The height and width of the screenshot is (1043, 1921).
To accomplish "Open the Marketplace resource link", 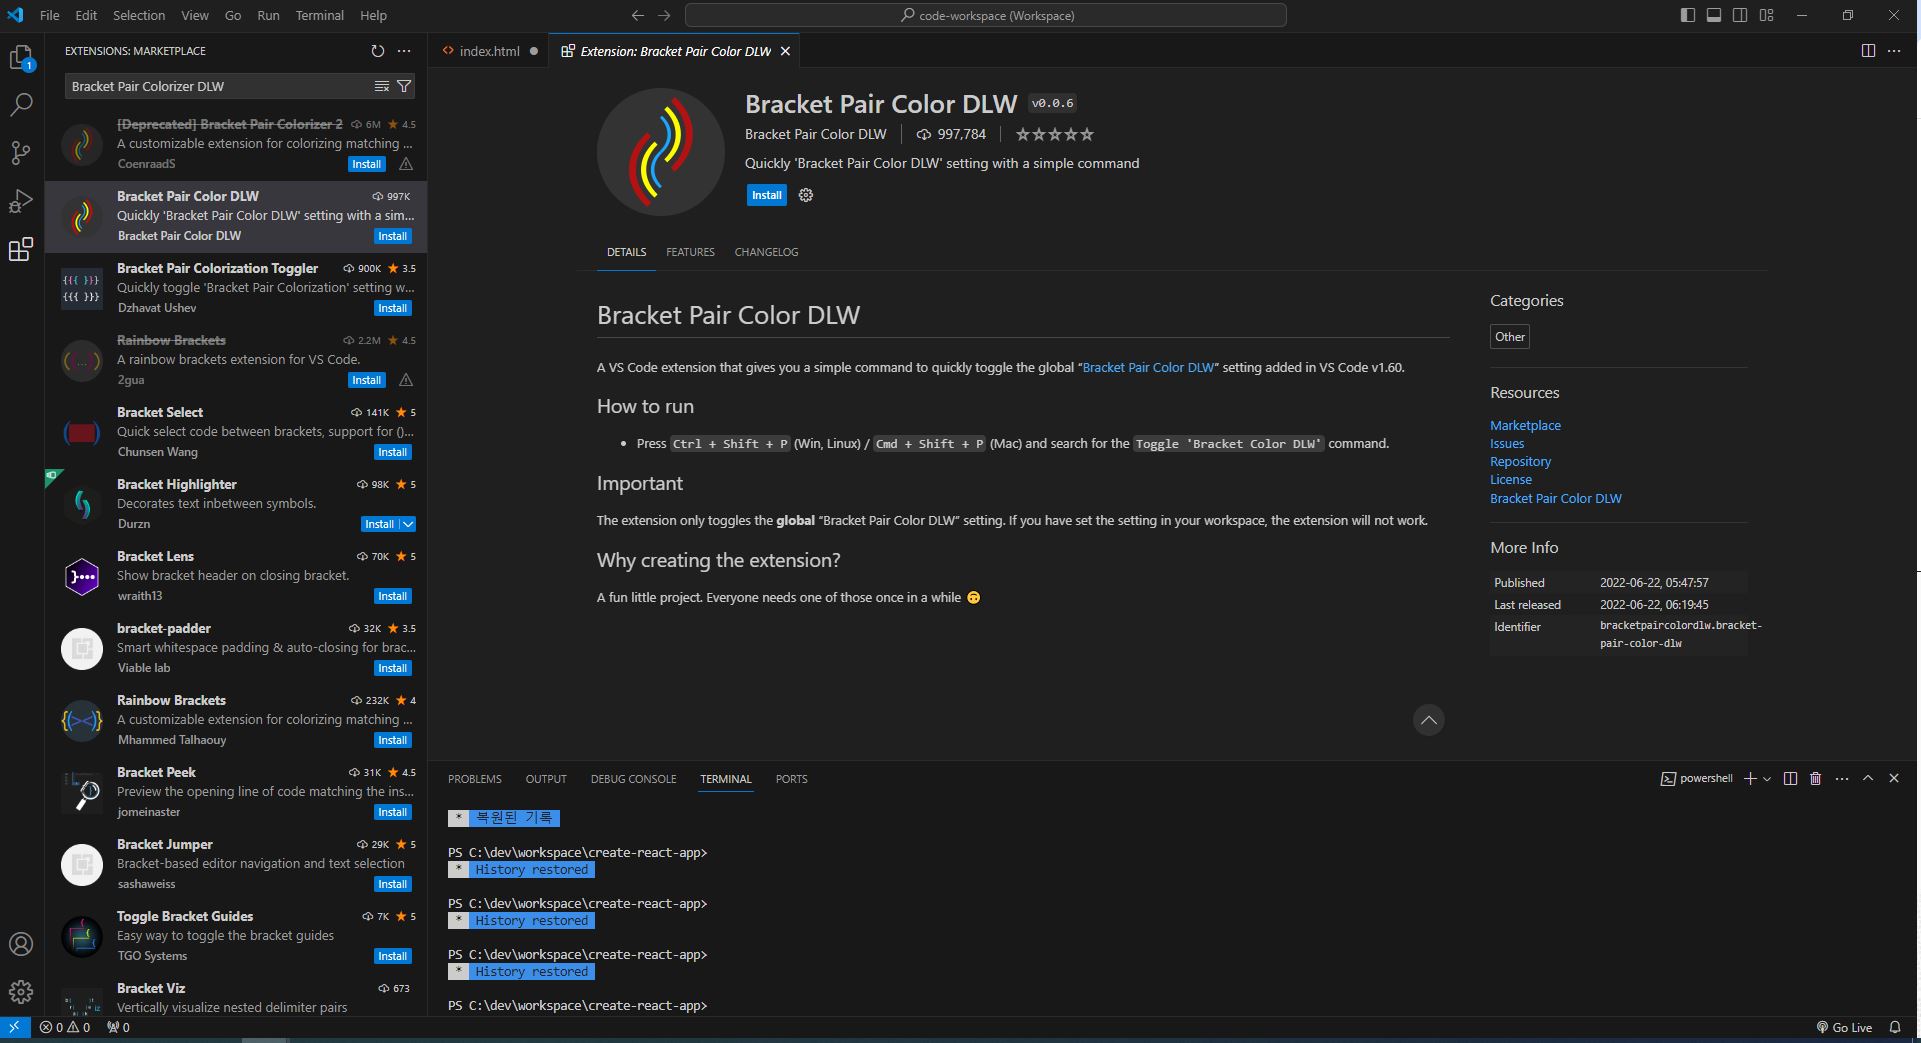I will [x=1525, y=425].
